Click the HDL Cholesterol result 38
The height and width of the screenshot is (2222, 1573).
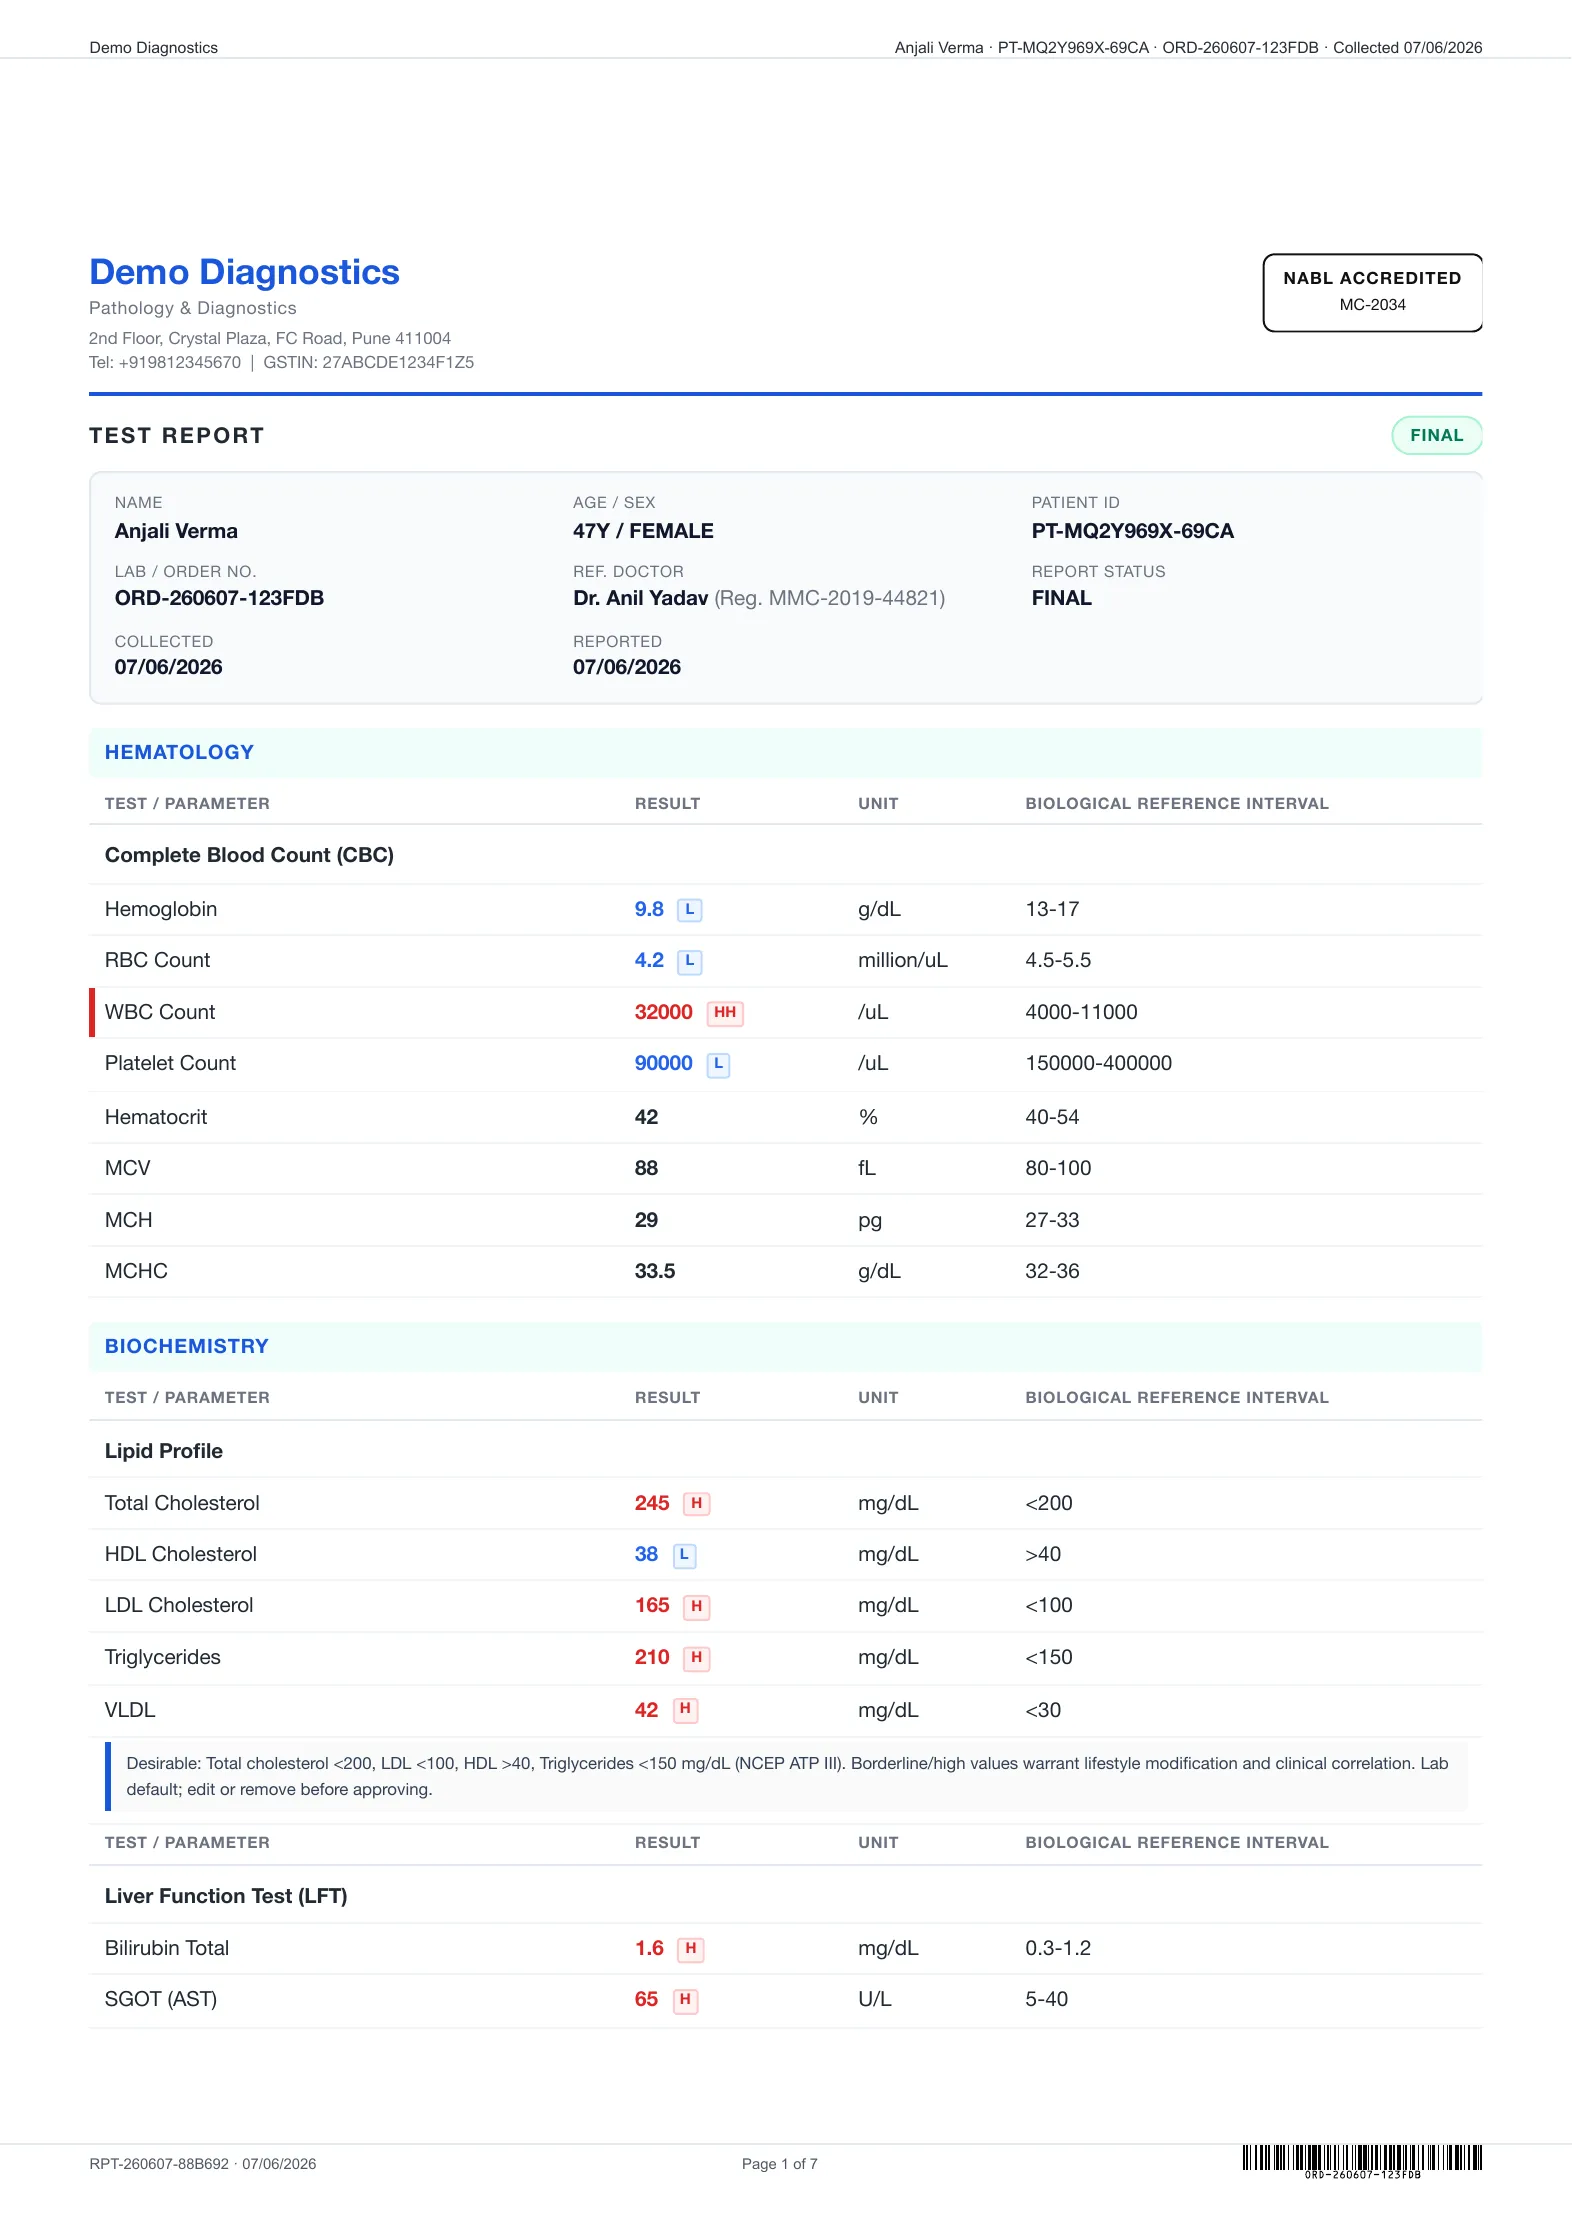tap(646, 1554)
